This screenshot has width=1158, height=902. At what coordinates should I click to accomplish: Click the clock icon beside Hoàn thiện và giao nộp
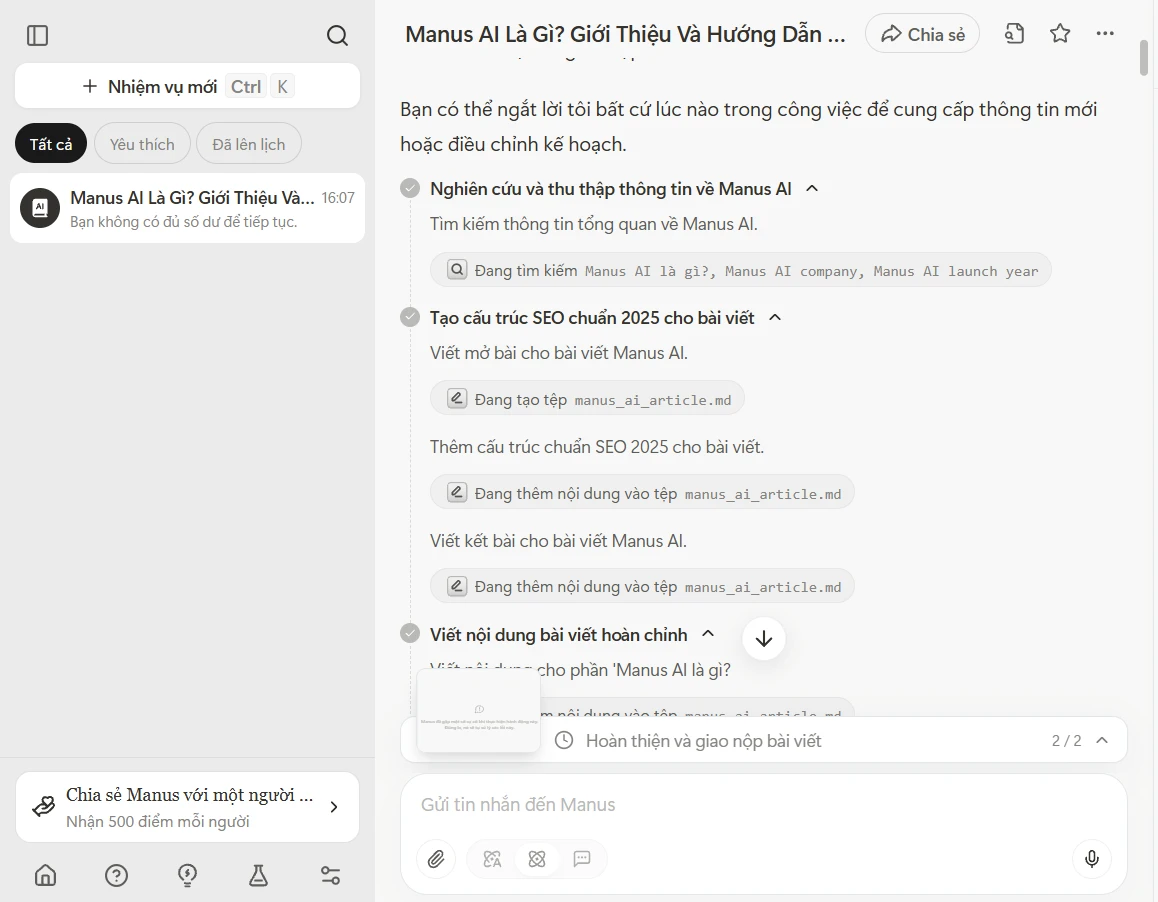[x=563, y=740]
